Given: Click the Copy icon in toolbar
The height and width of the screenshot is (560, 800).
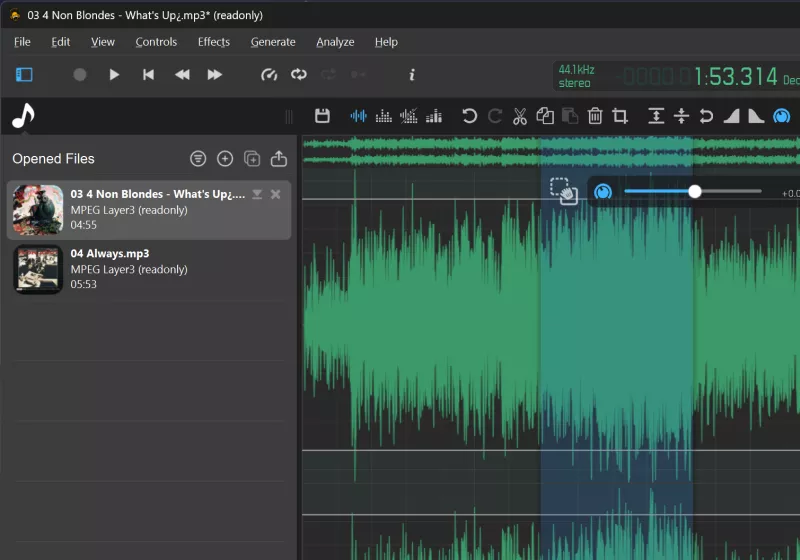Looking at the screenshot, I should pos(545,116).
